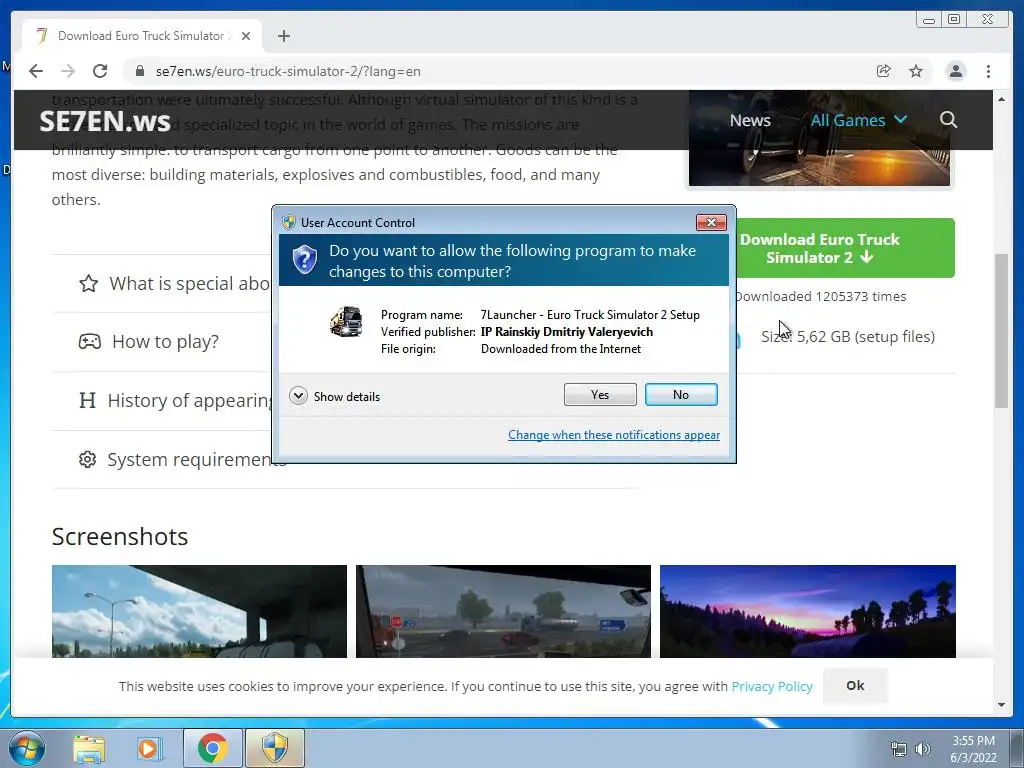Click Change when these notifications appear link
Screen dimensions: 1024x768
click(614, 435)
